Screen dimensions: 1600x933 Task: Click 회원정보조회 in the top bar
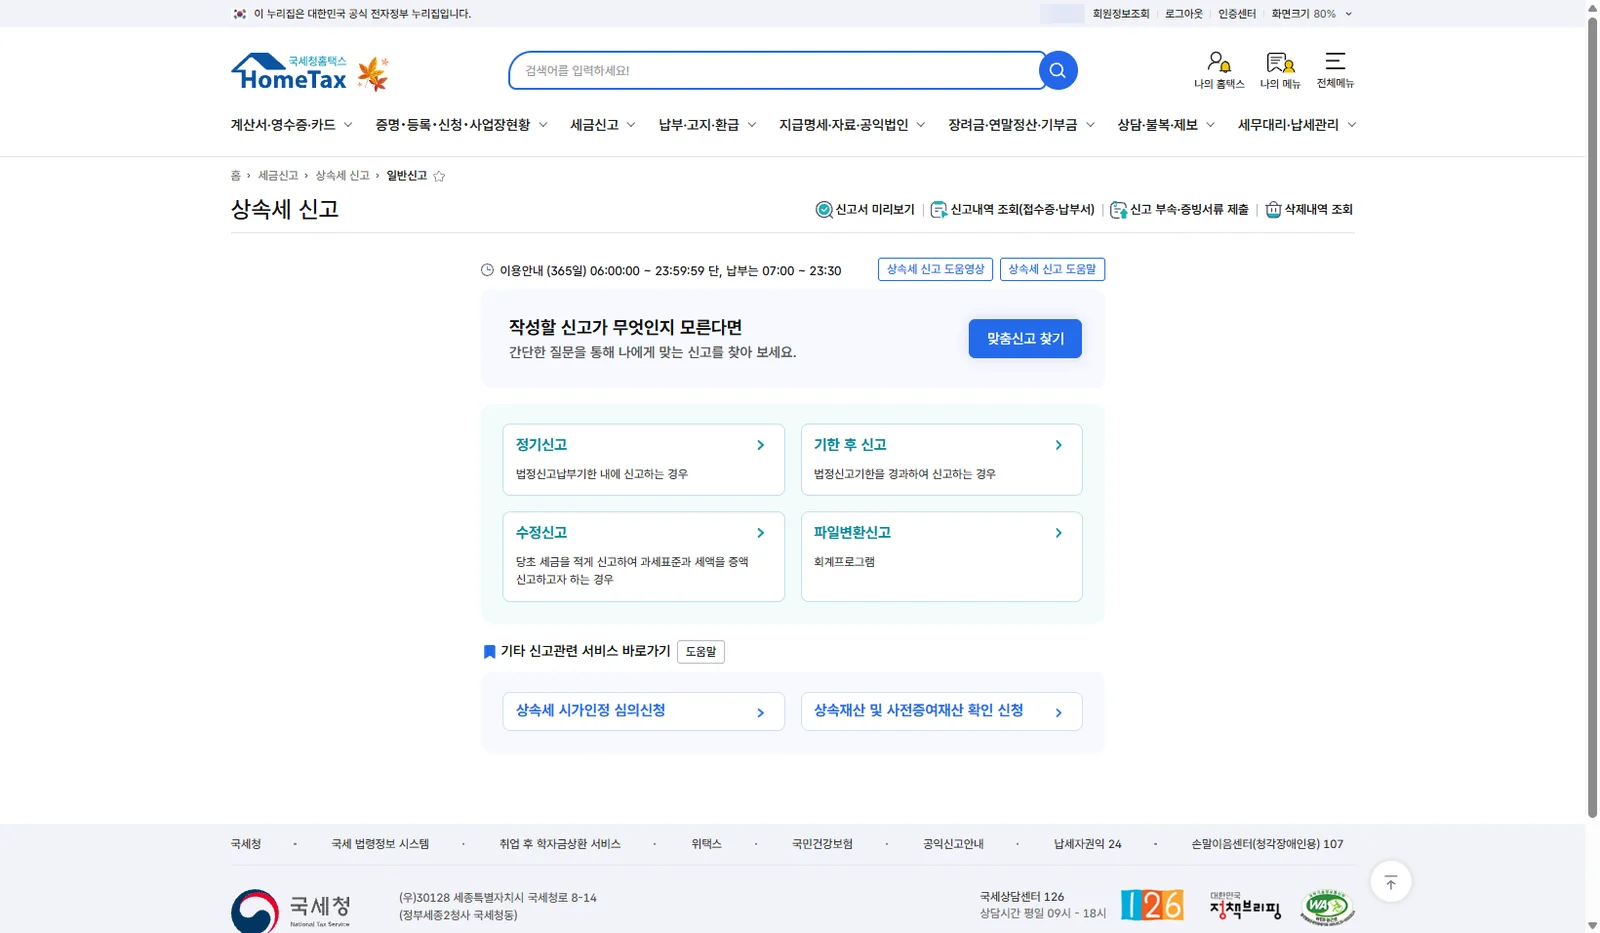[1121, 14]
